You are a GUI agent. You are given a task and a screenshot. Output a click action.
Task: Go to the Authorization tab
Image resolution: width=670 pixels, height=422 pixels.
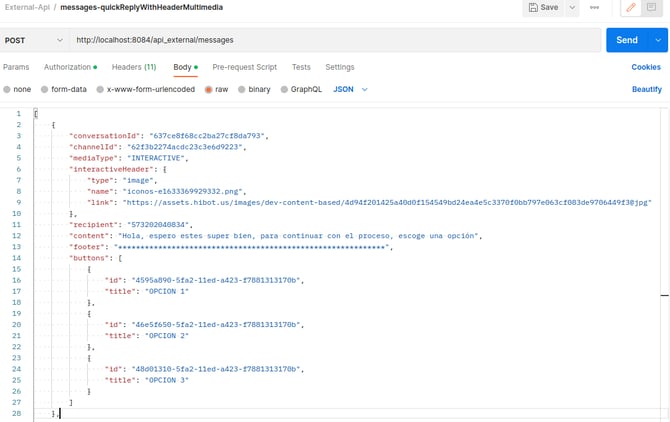click(x=69, y=67)
